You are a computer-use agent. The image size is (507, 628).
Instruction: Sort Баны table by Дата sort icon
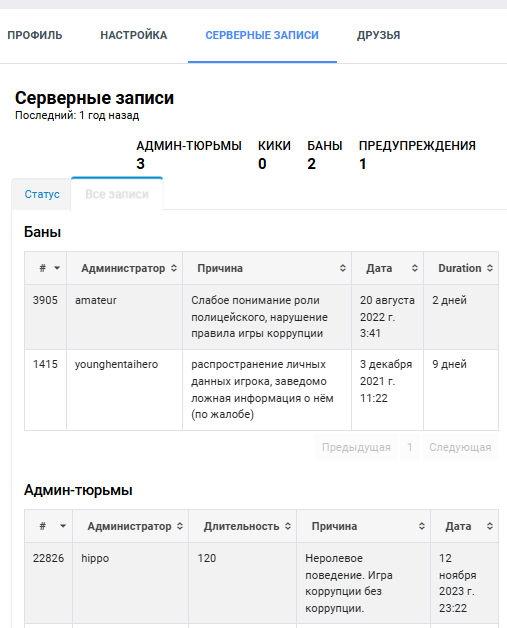coord(415,268)
